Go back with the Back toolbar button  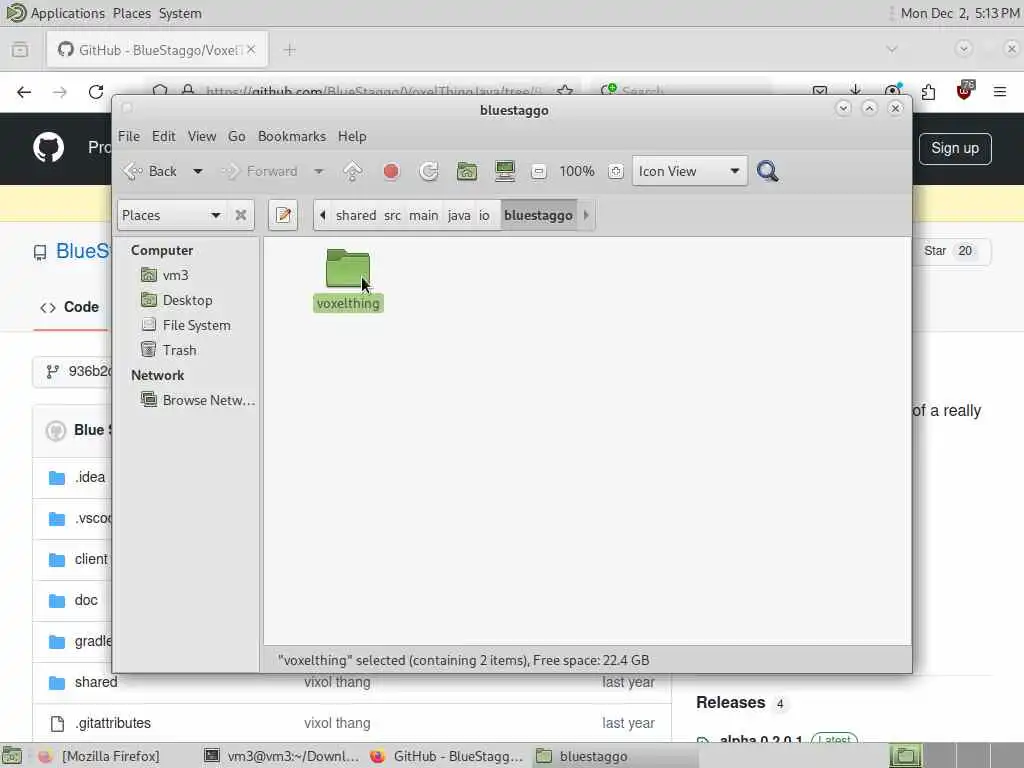(150, 171)
